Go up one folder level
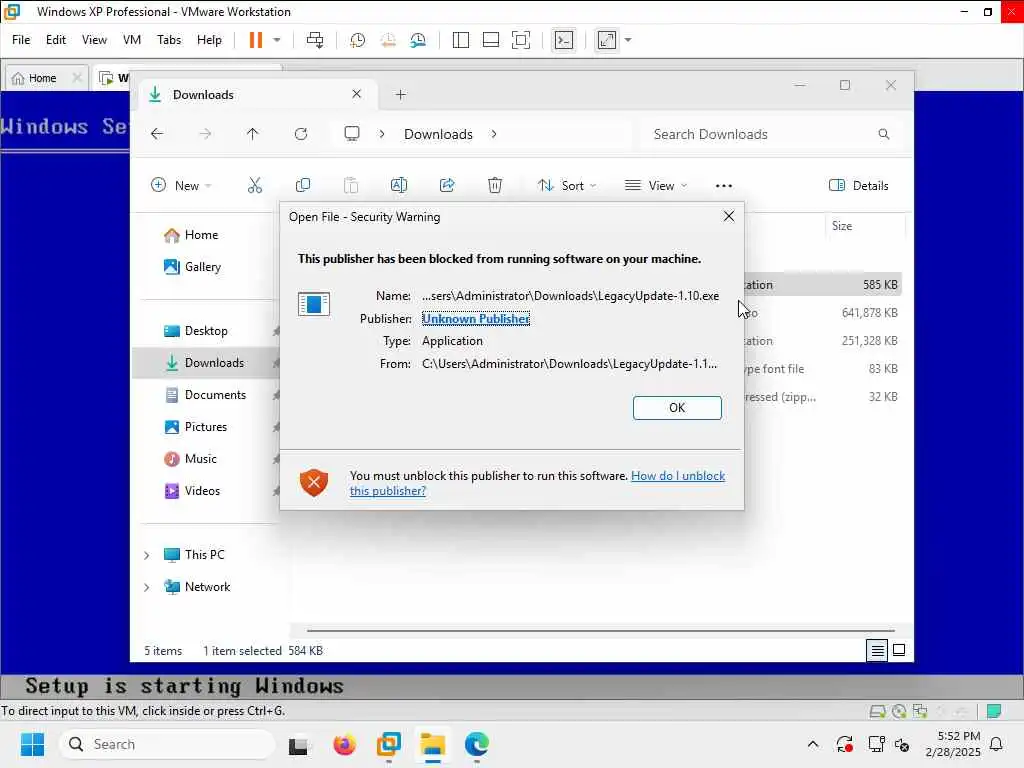 253,134
